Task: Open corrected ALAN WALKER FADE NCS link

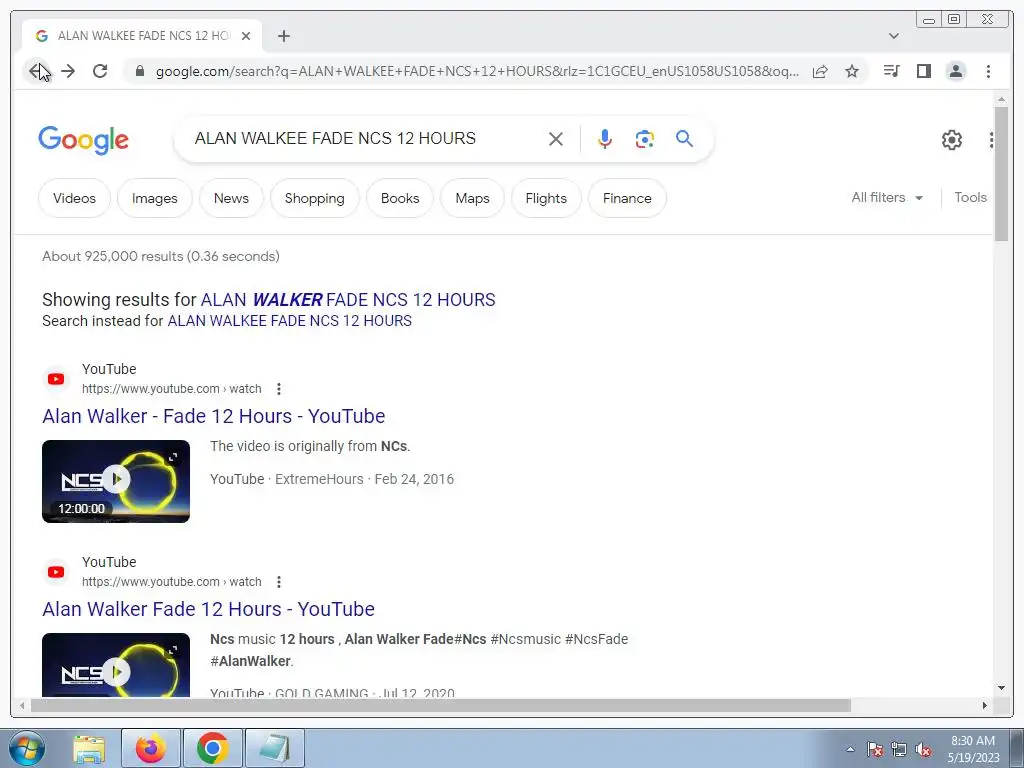Action: click(348, 300)
